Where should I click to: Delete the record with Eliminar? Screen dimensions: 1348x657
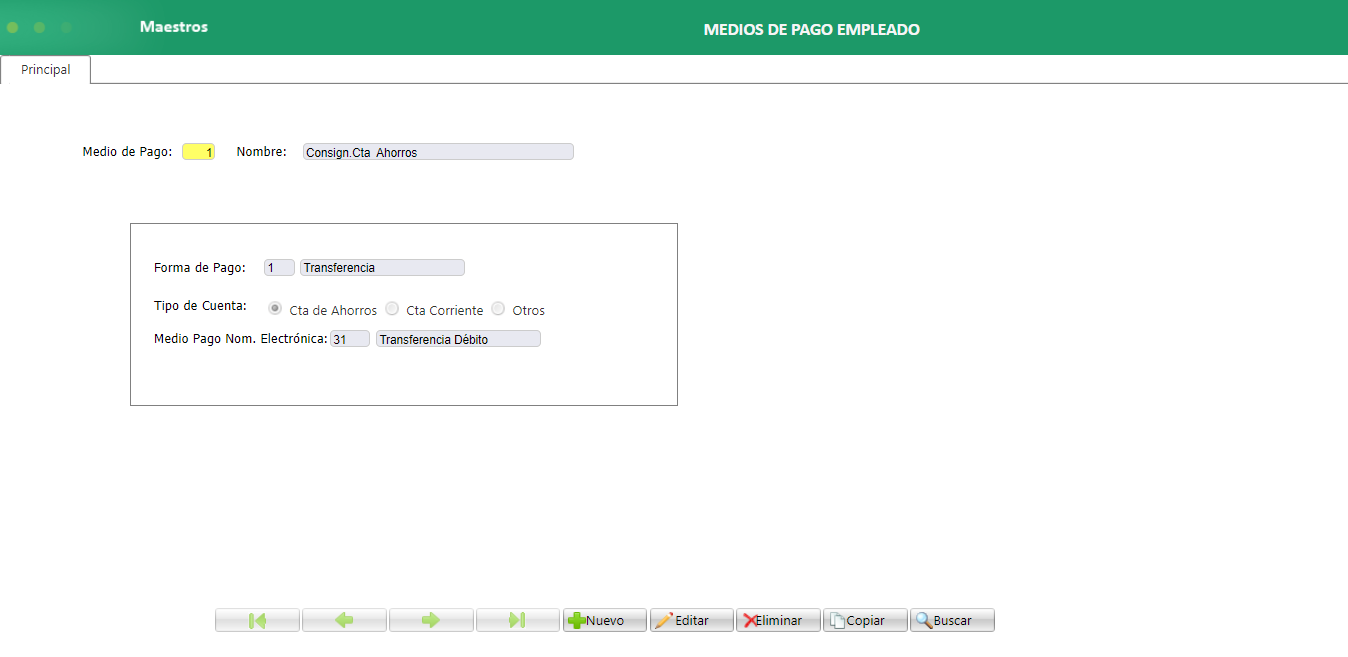coord(779,620)
